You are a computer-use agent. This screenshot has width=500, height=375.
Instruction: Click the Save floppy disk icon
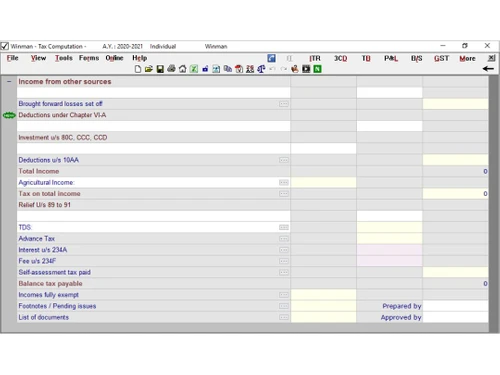pyautogui.click(x=160, y=69)
